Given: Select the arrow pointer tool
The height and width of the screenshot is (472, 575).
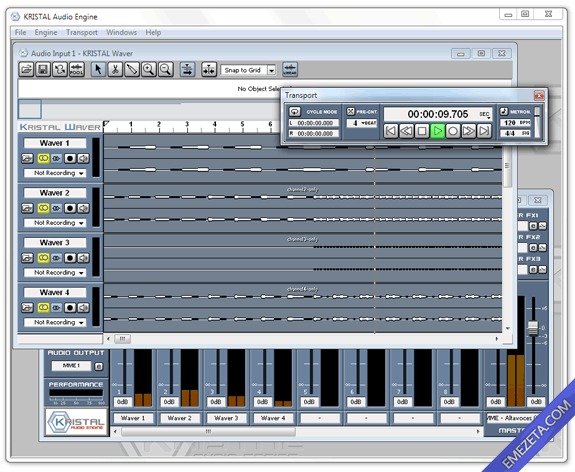Looking at the screenshot, I should (98, 69).
